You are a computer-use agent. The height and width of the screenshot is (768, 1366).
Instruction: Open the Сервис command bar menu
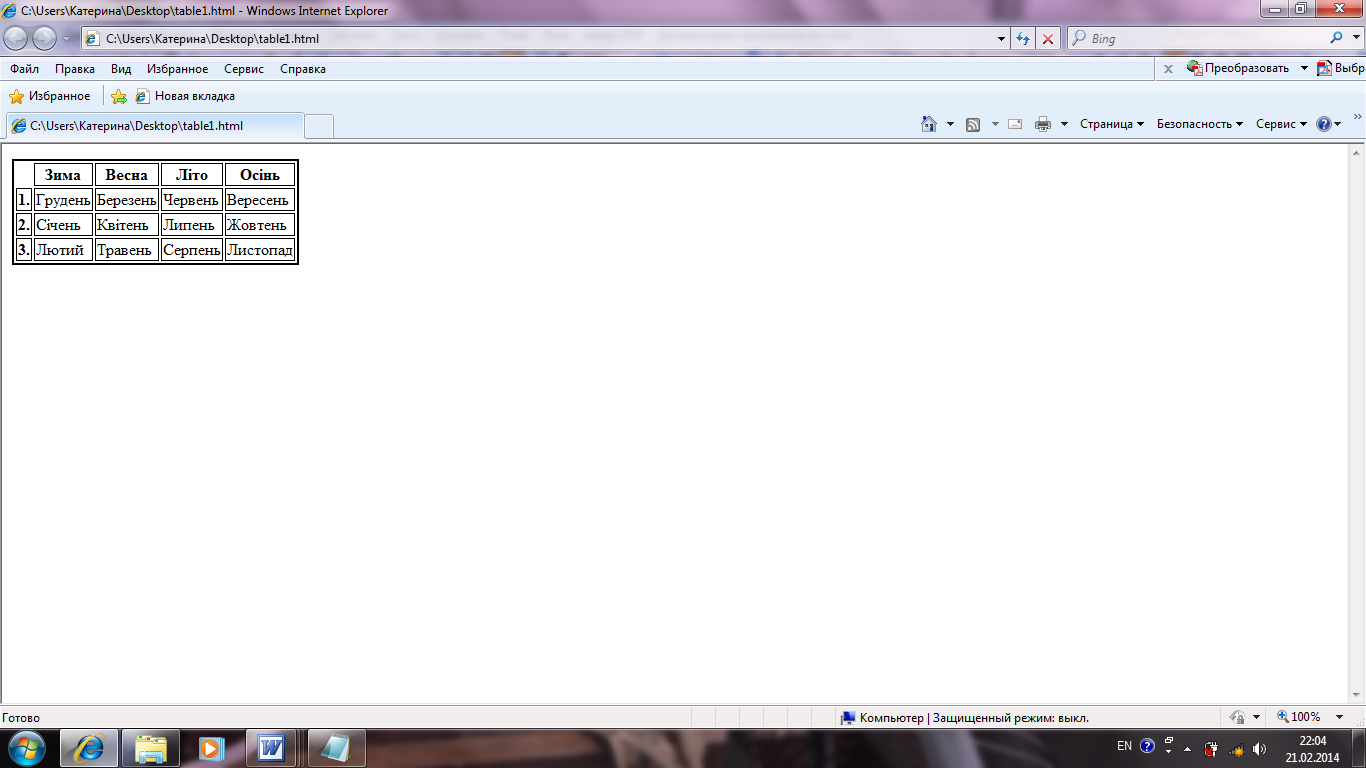coord(1282,124)
